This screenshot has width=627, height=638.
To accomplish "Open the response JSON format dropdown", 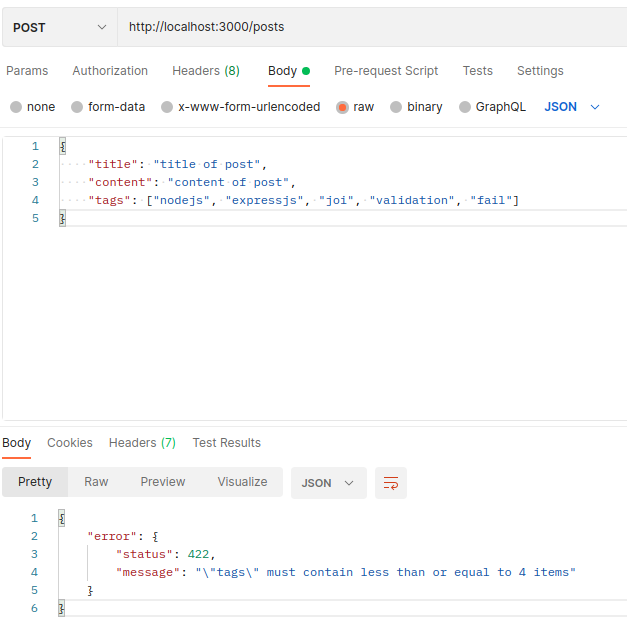I will coord(328,483).
